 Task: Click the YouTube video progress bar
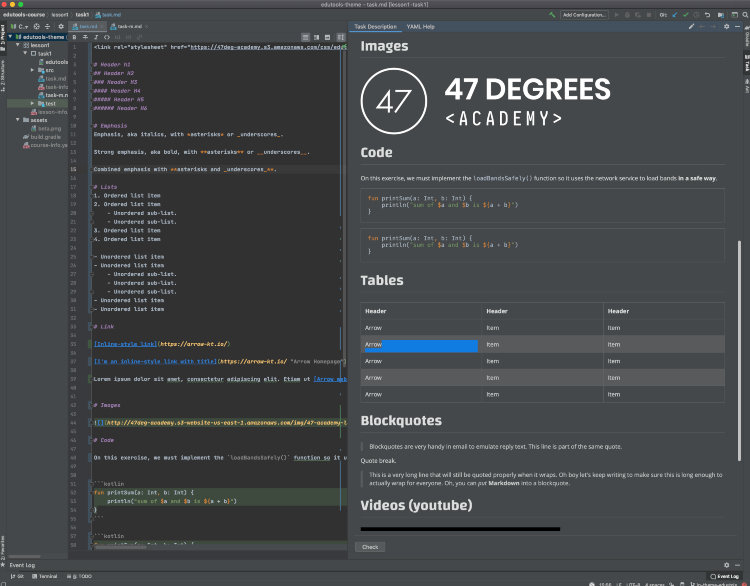(460, 529)
